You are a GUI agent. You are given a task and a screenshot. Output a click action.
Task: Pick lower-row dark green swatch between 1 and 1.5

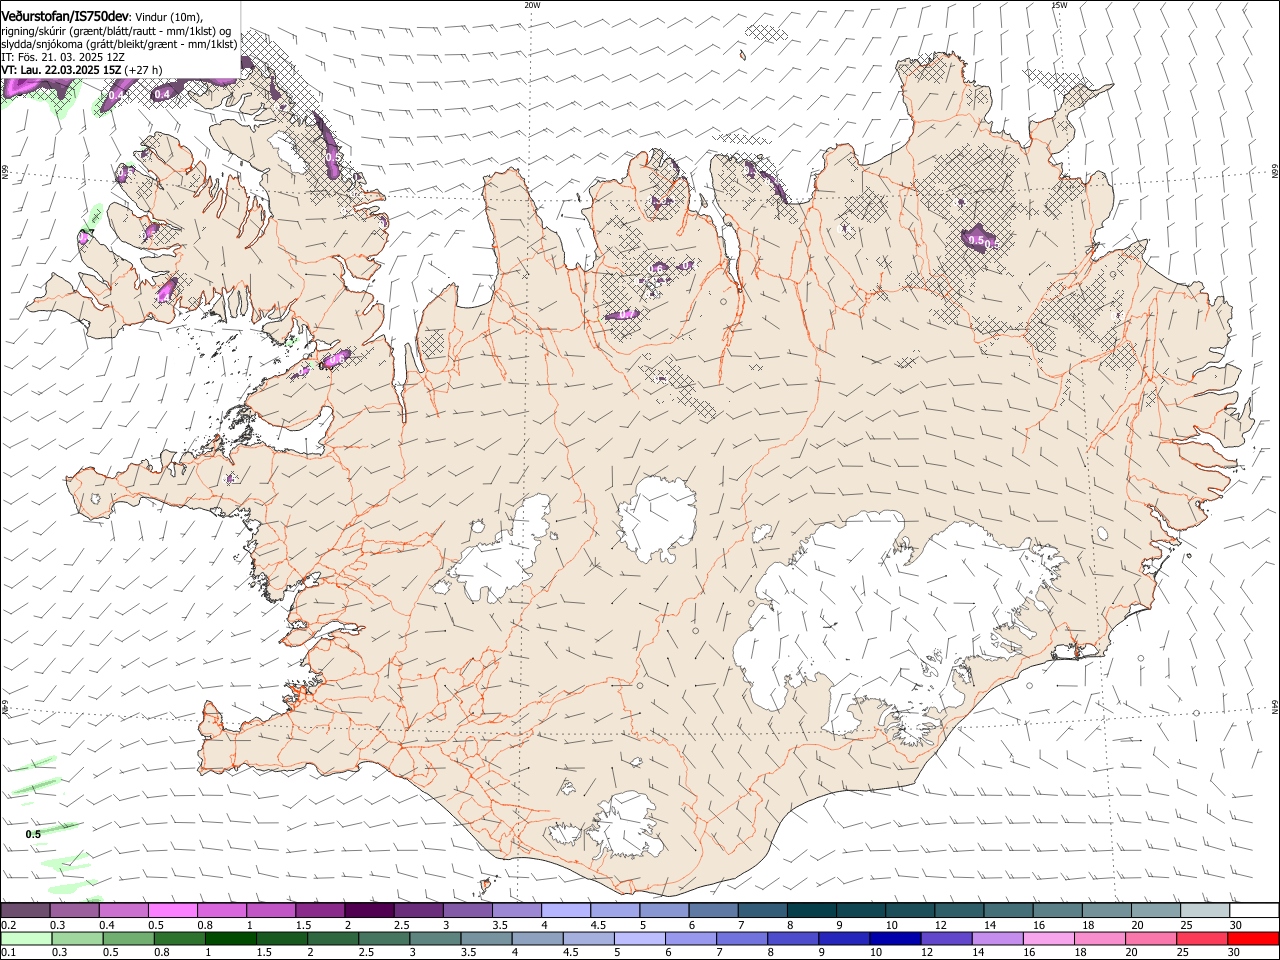click(230, 938)
